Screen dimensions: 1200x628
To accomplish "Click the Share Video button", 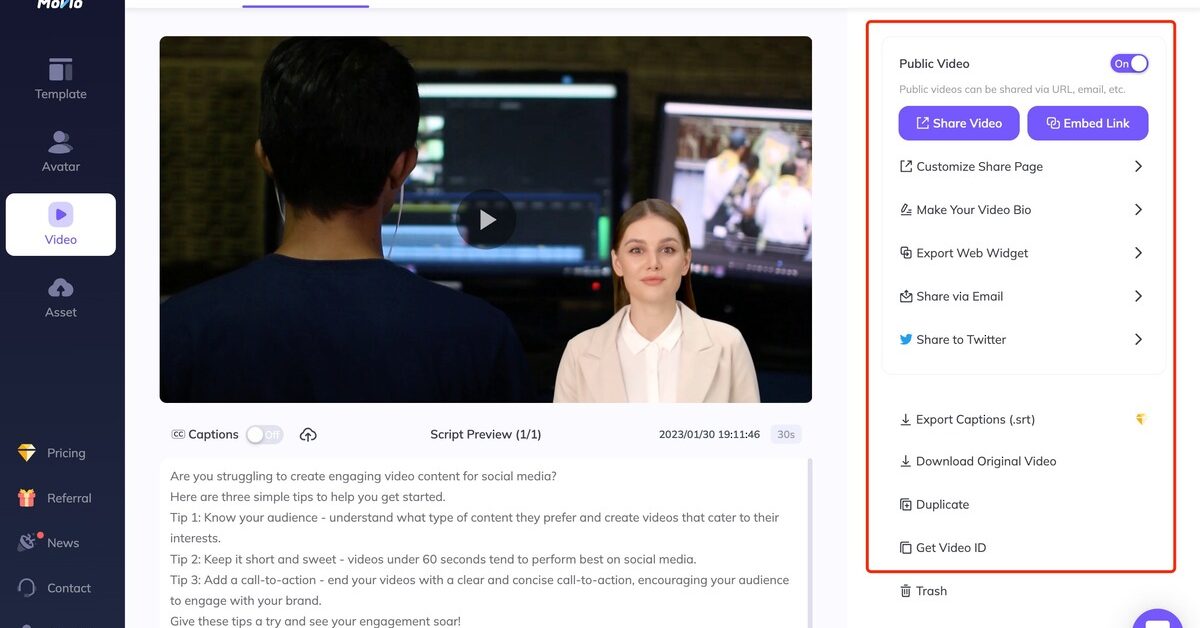I will (959, 123).
